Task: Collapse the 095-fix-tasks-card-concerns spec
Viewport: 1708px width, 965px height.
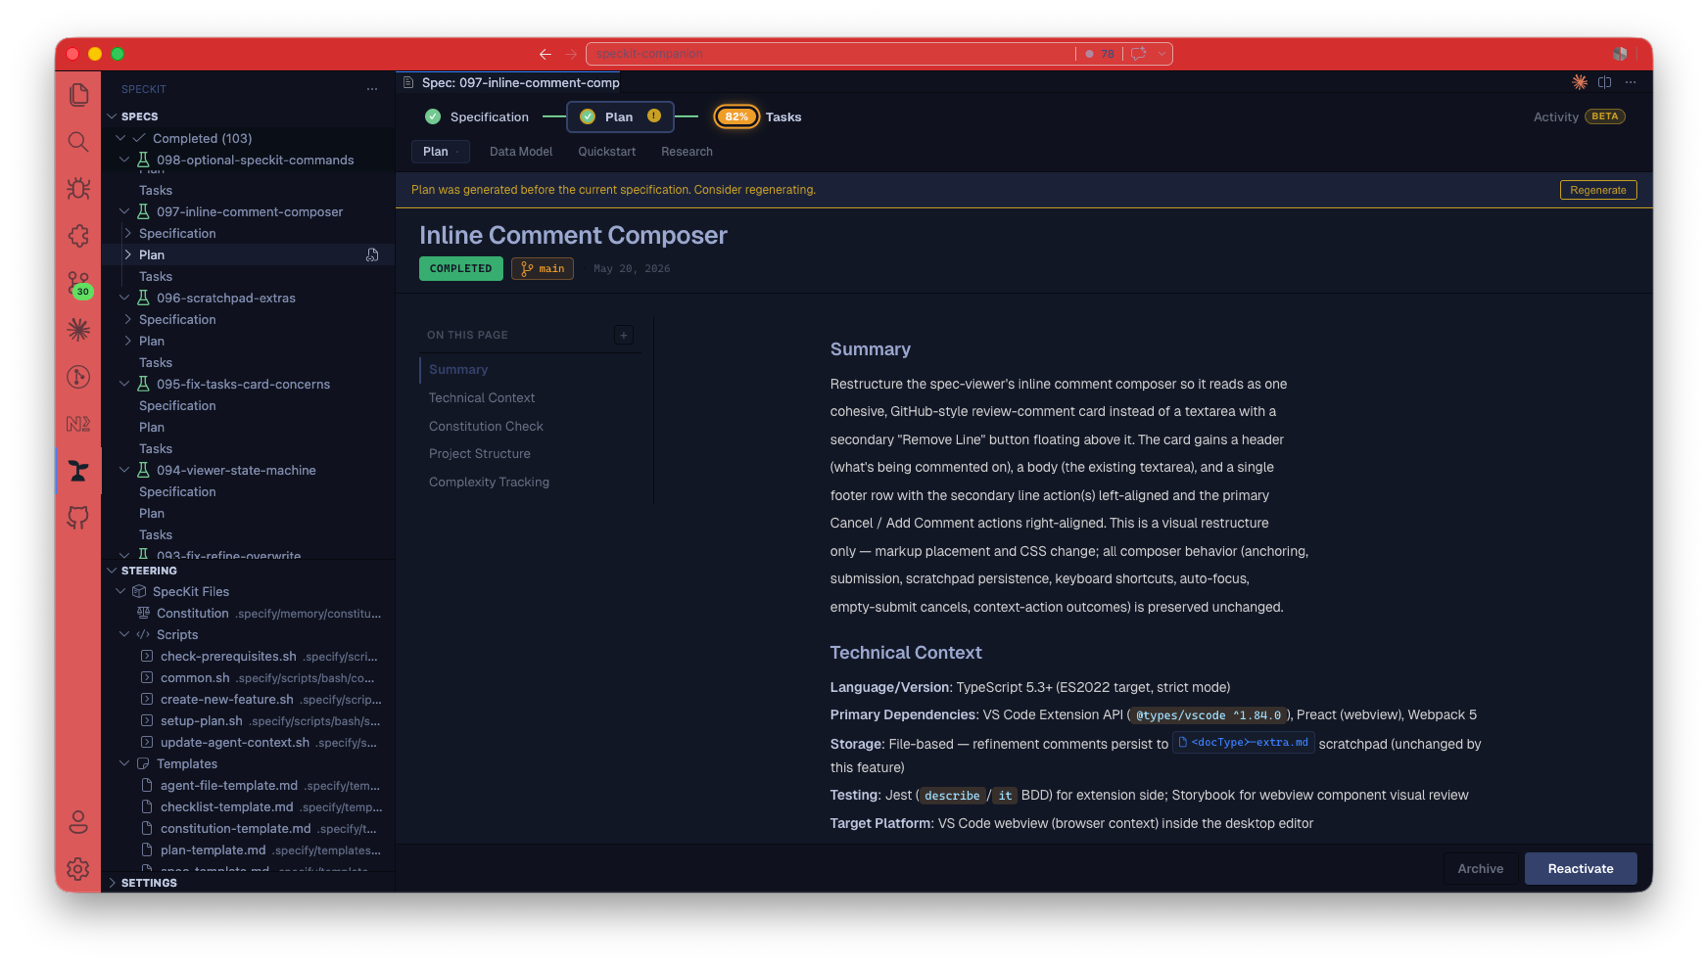Action: 124,384
